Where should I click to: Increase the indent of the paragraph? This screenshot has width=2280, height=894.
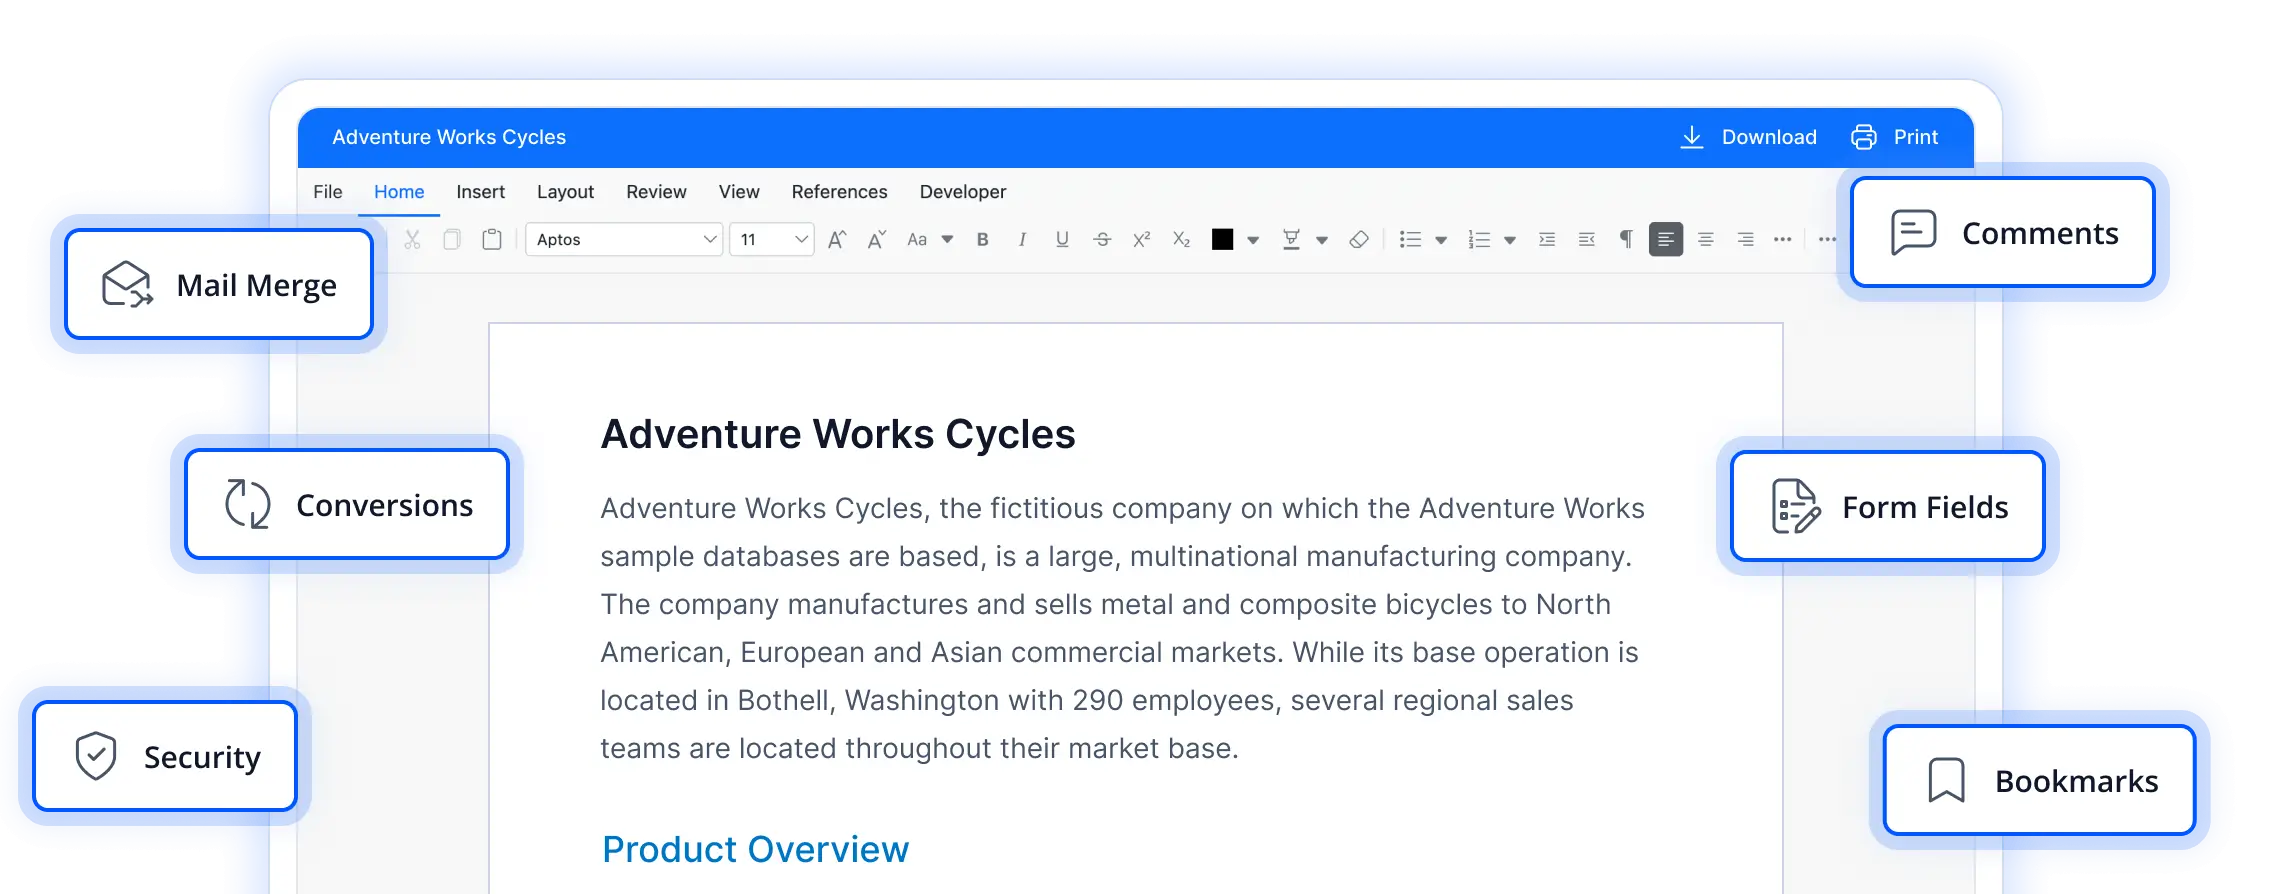[x=1549, y=239]
